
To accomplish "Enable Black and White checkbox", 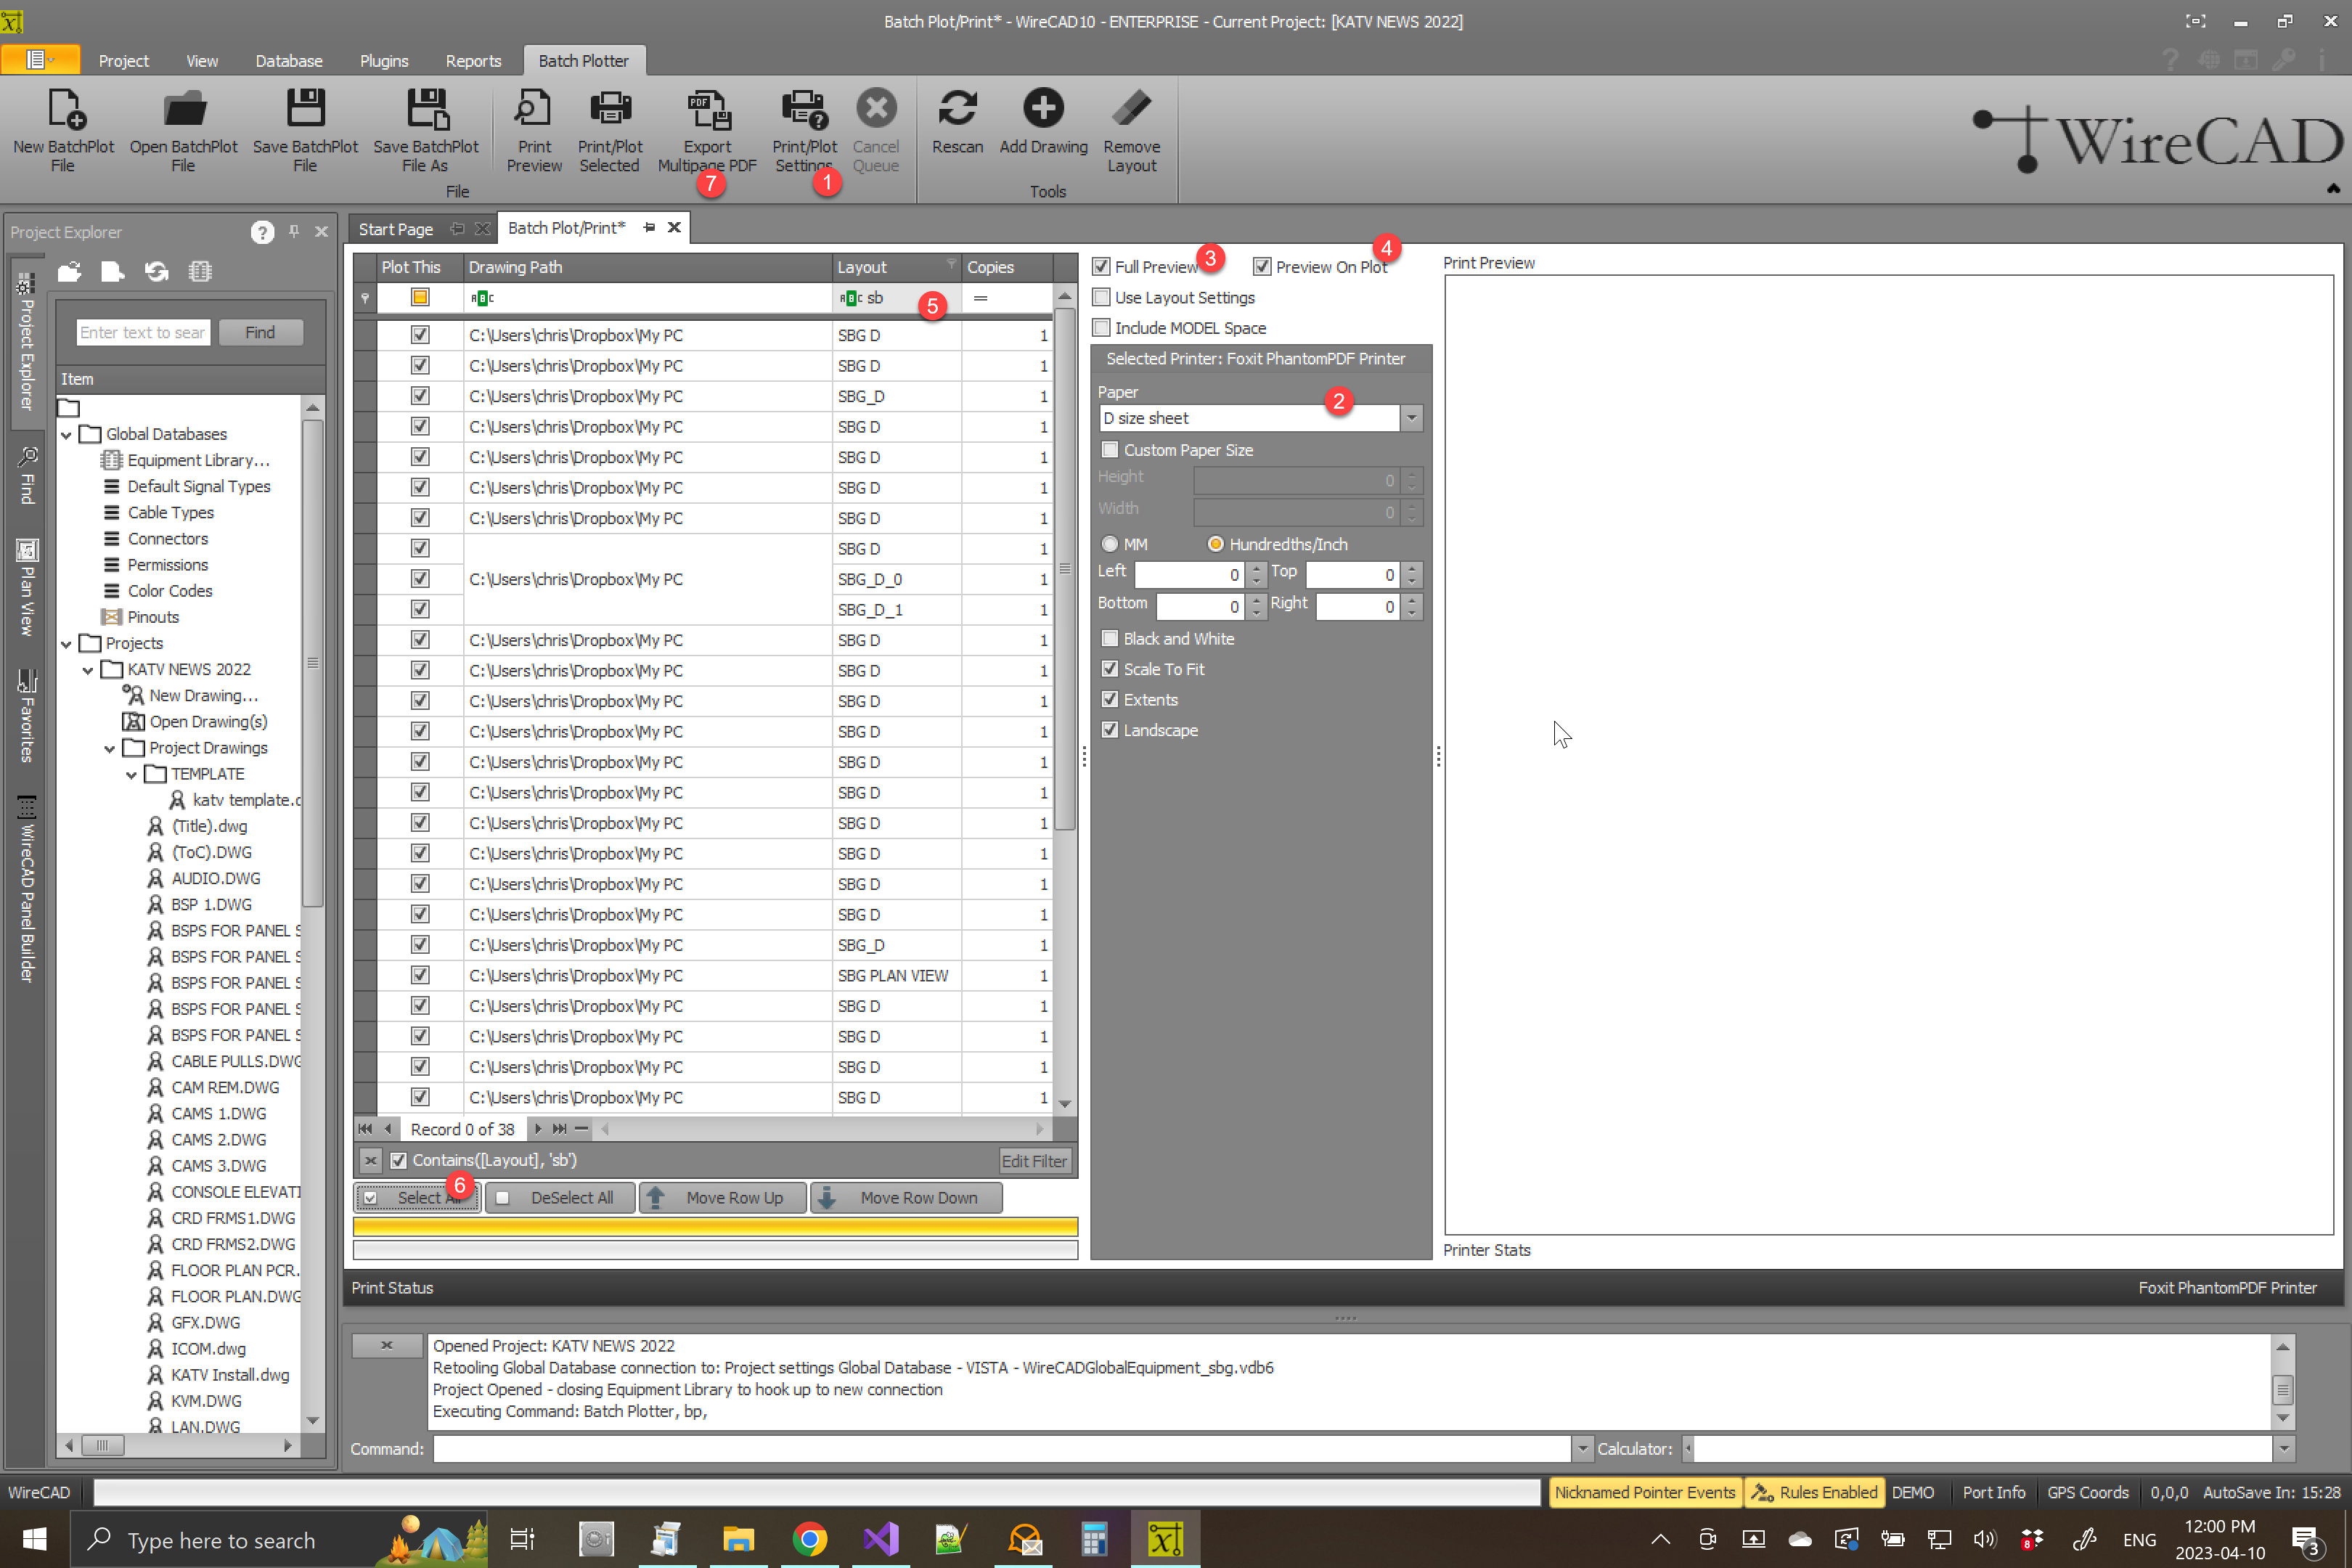I will [1110, 638].
